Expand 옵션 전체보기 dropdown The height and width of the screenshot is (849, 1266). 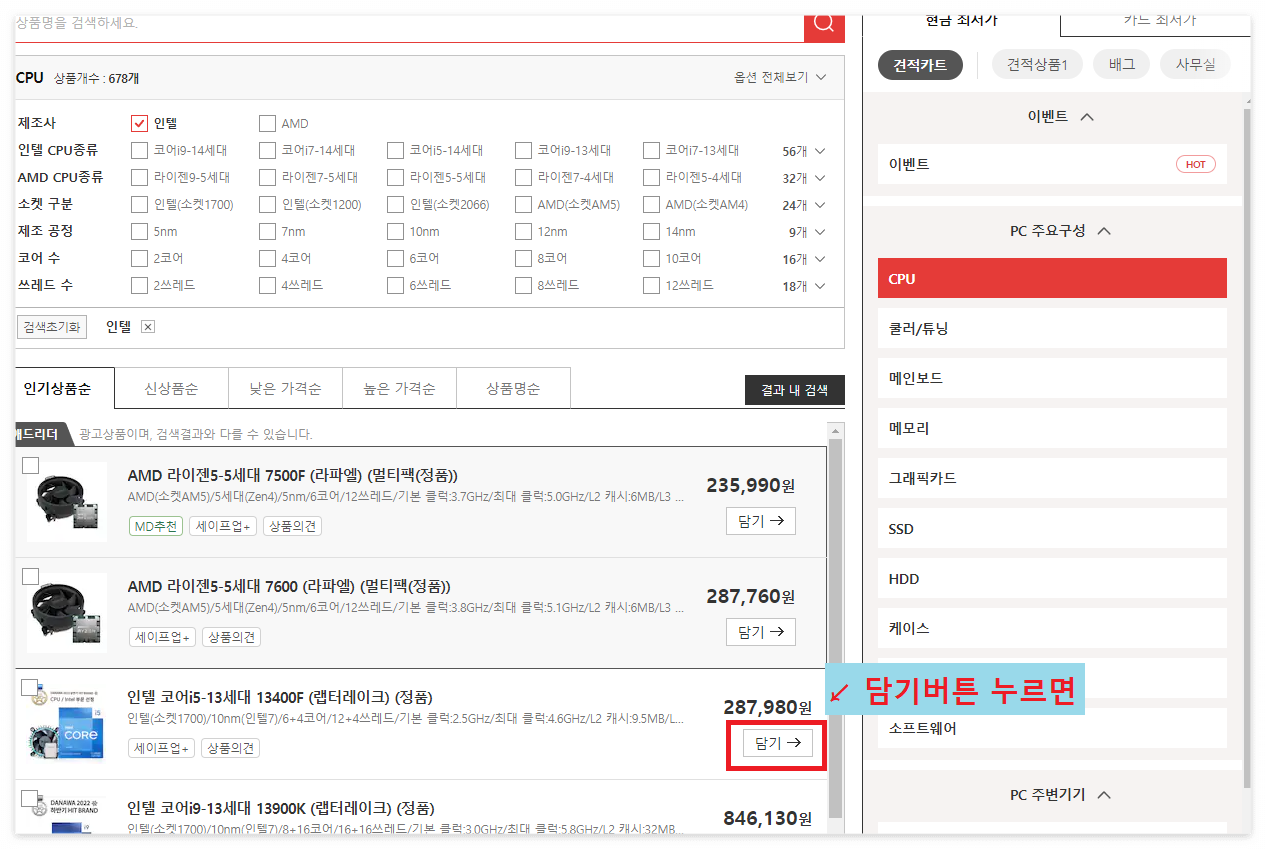[x=780, y=77]
